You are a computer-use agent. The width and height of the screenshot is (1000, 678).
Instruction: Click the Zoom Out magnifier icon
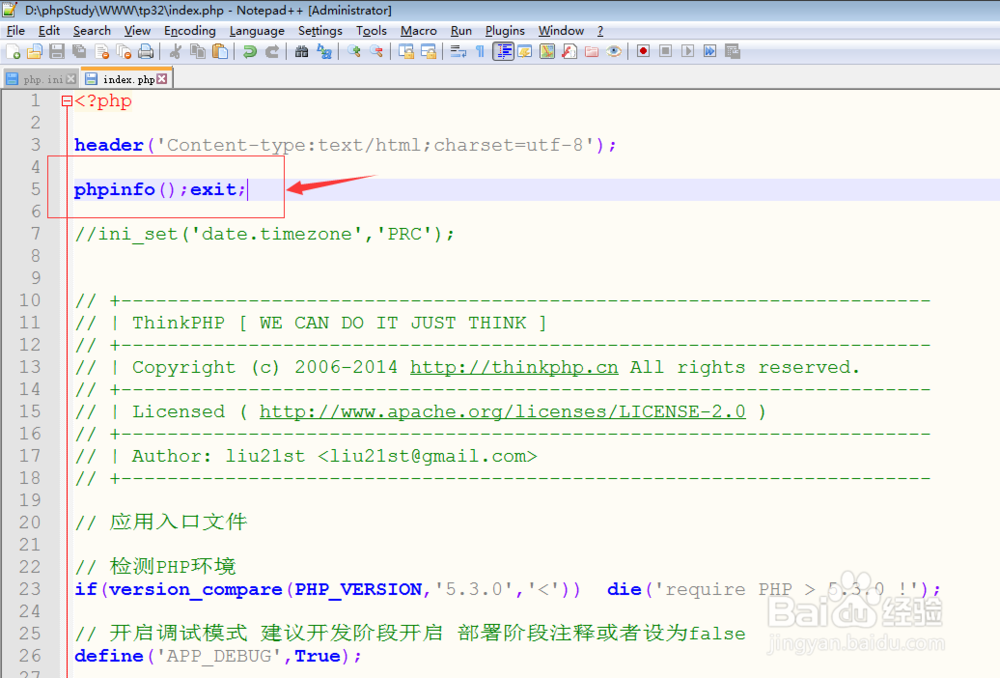[376, 52]
